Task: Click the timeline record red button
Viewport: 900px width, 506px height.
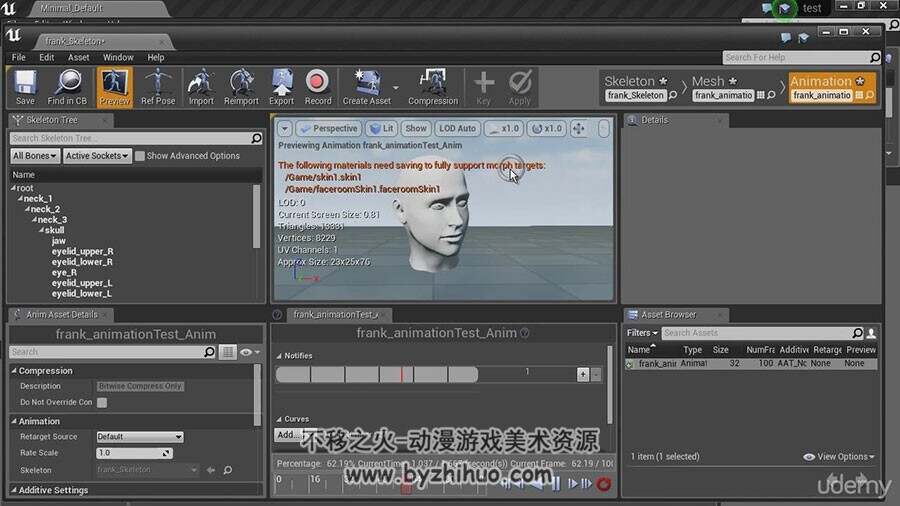Action: click(x=603, y=484)
